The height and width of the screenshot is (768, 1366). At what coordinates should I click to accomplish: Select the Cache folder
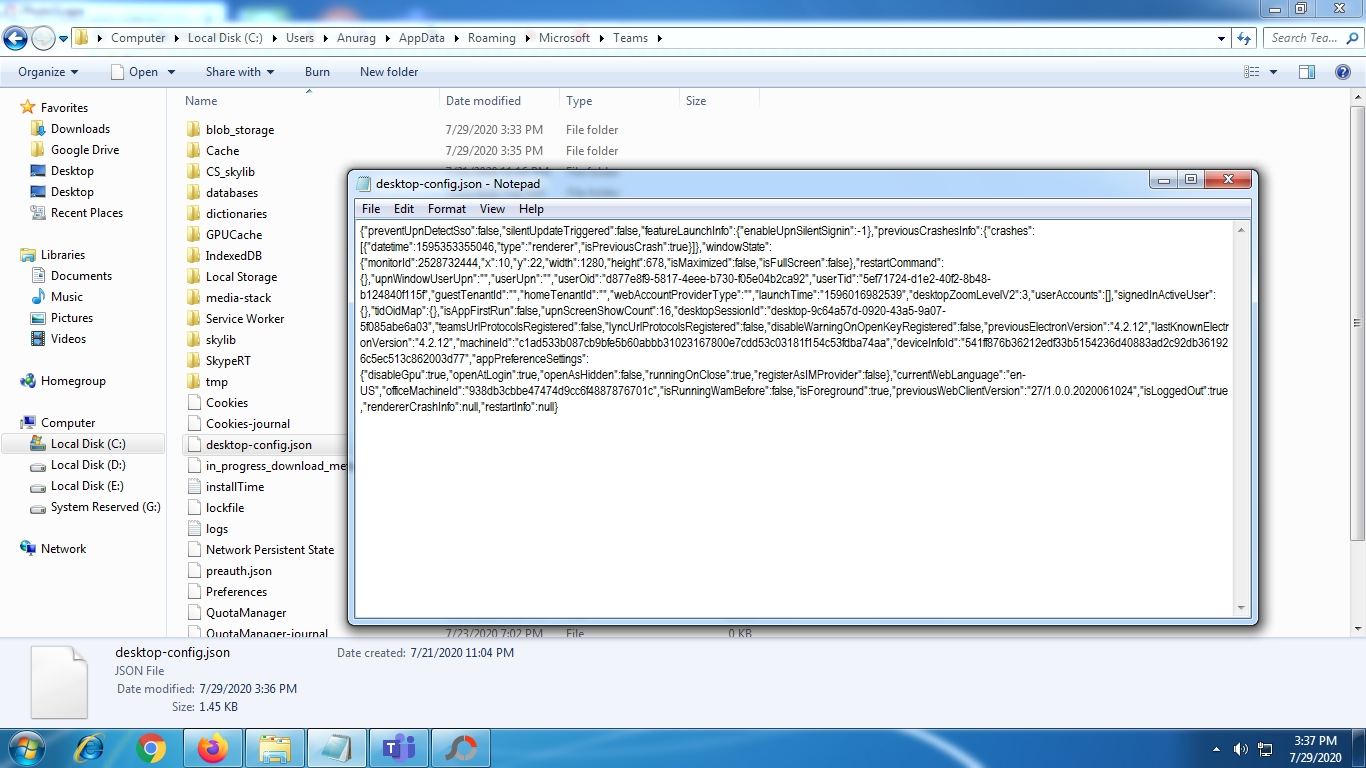pos(222,151)
